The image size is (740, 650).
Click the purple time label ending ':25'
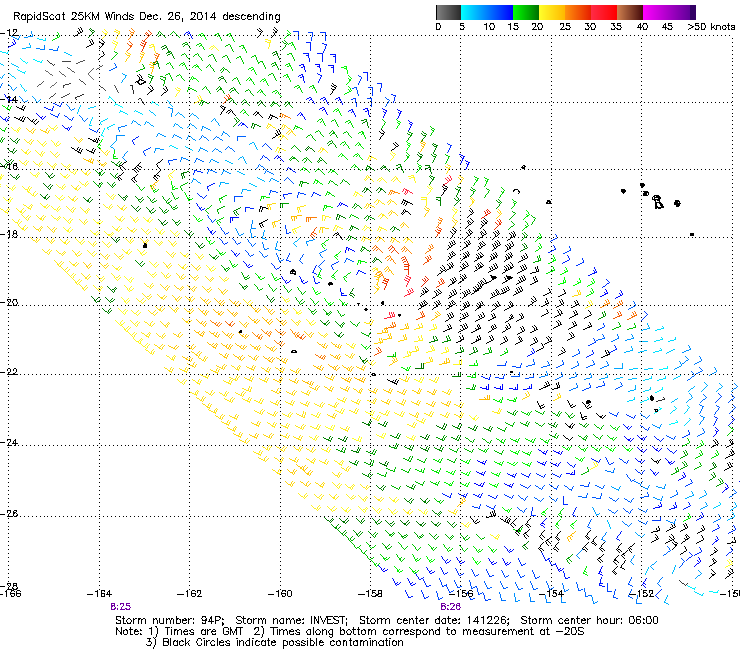120,607
